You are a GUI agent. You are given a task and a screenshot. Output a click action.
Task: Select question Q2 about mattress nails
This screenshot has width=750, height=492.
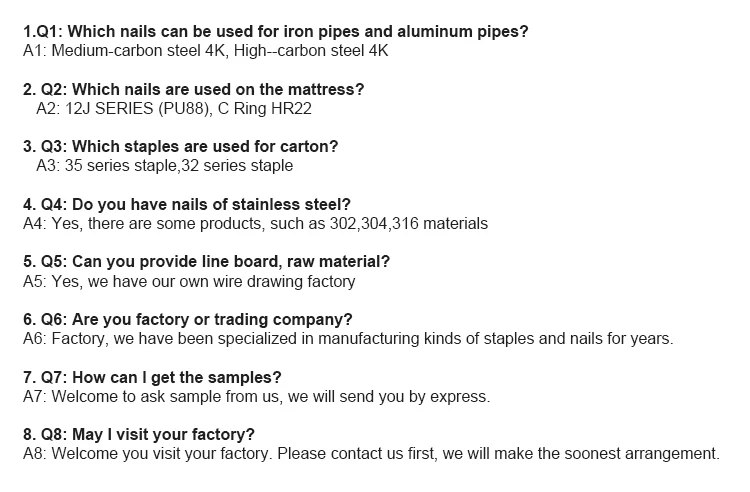coord(193,89)
